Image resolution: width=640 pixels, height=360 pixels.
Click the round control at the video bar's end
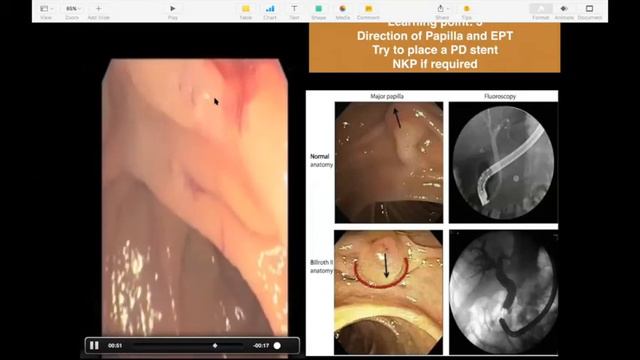pyautogui.click(x=277, y=346)
